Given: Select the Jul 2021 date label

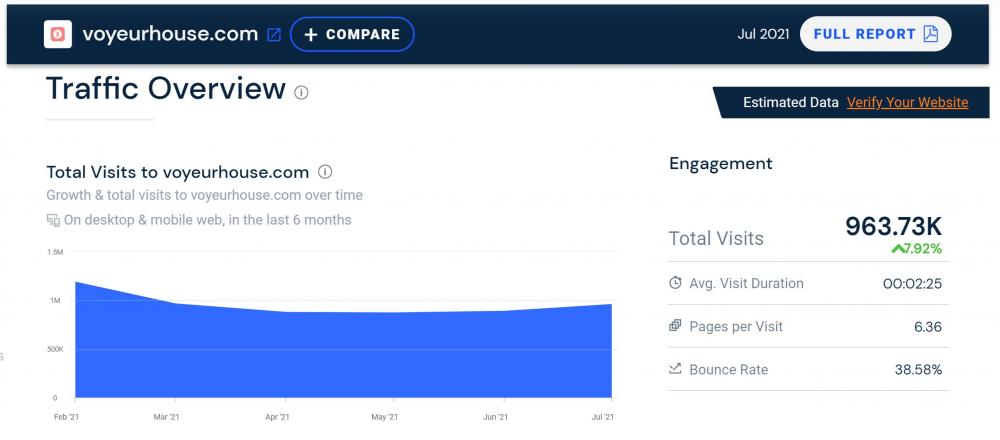Looking at the screenshot, I should pos(763,34).
